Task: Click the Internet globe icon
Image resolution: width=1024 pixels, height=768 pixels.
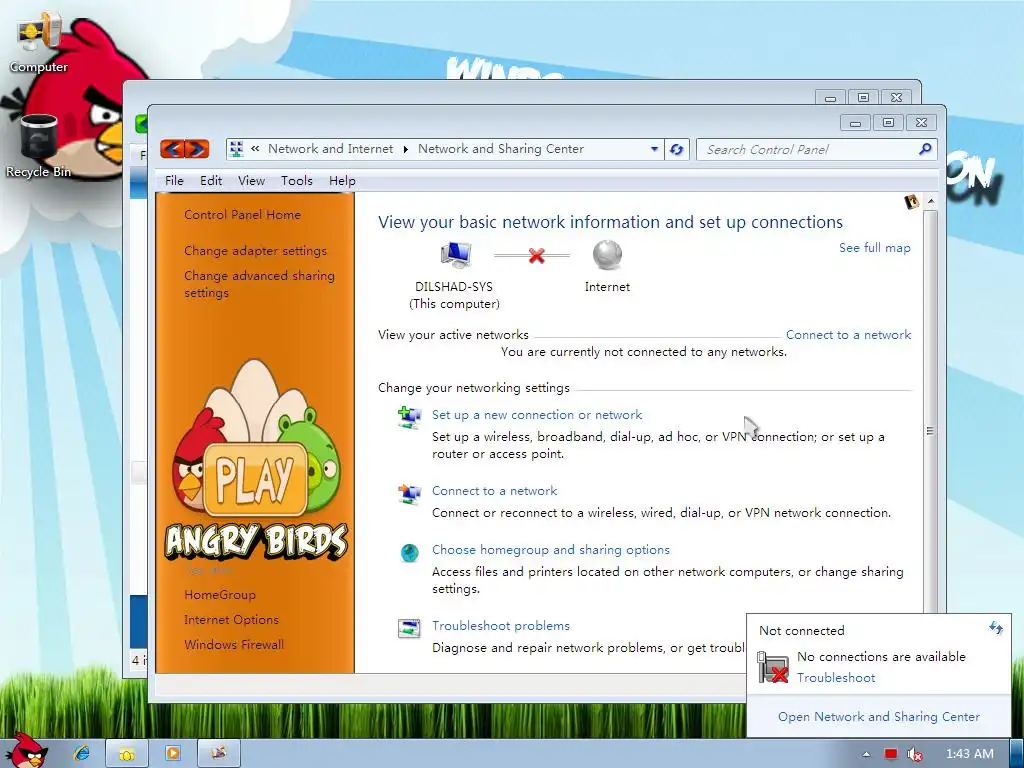Action: tap(607, 255)
